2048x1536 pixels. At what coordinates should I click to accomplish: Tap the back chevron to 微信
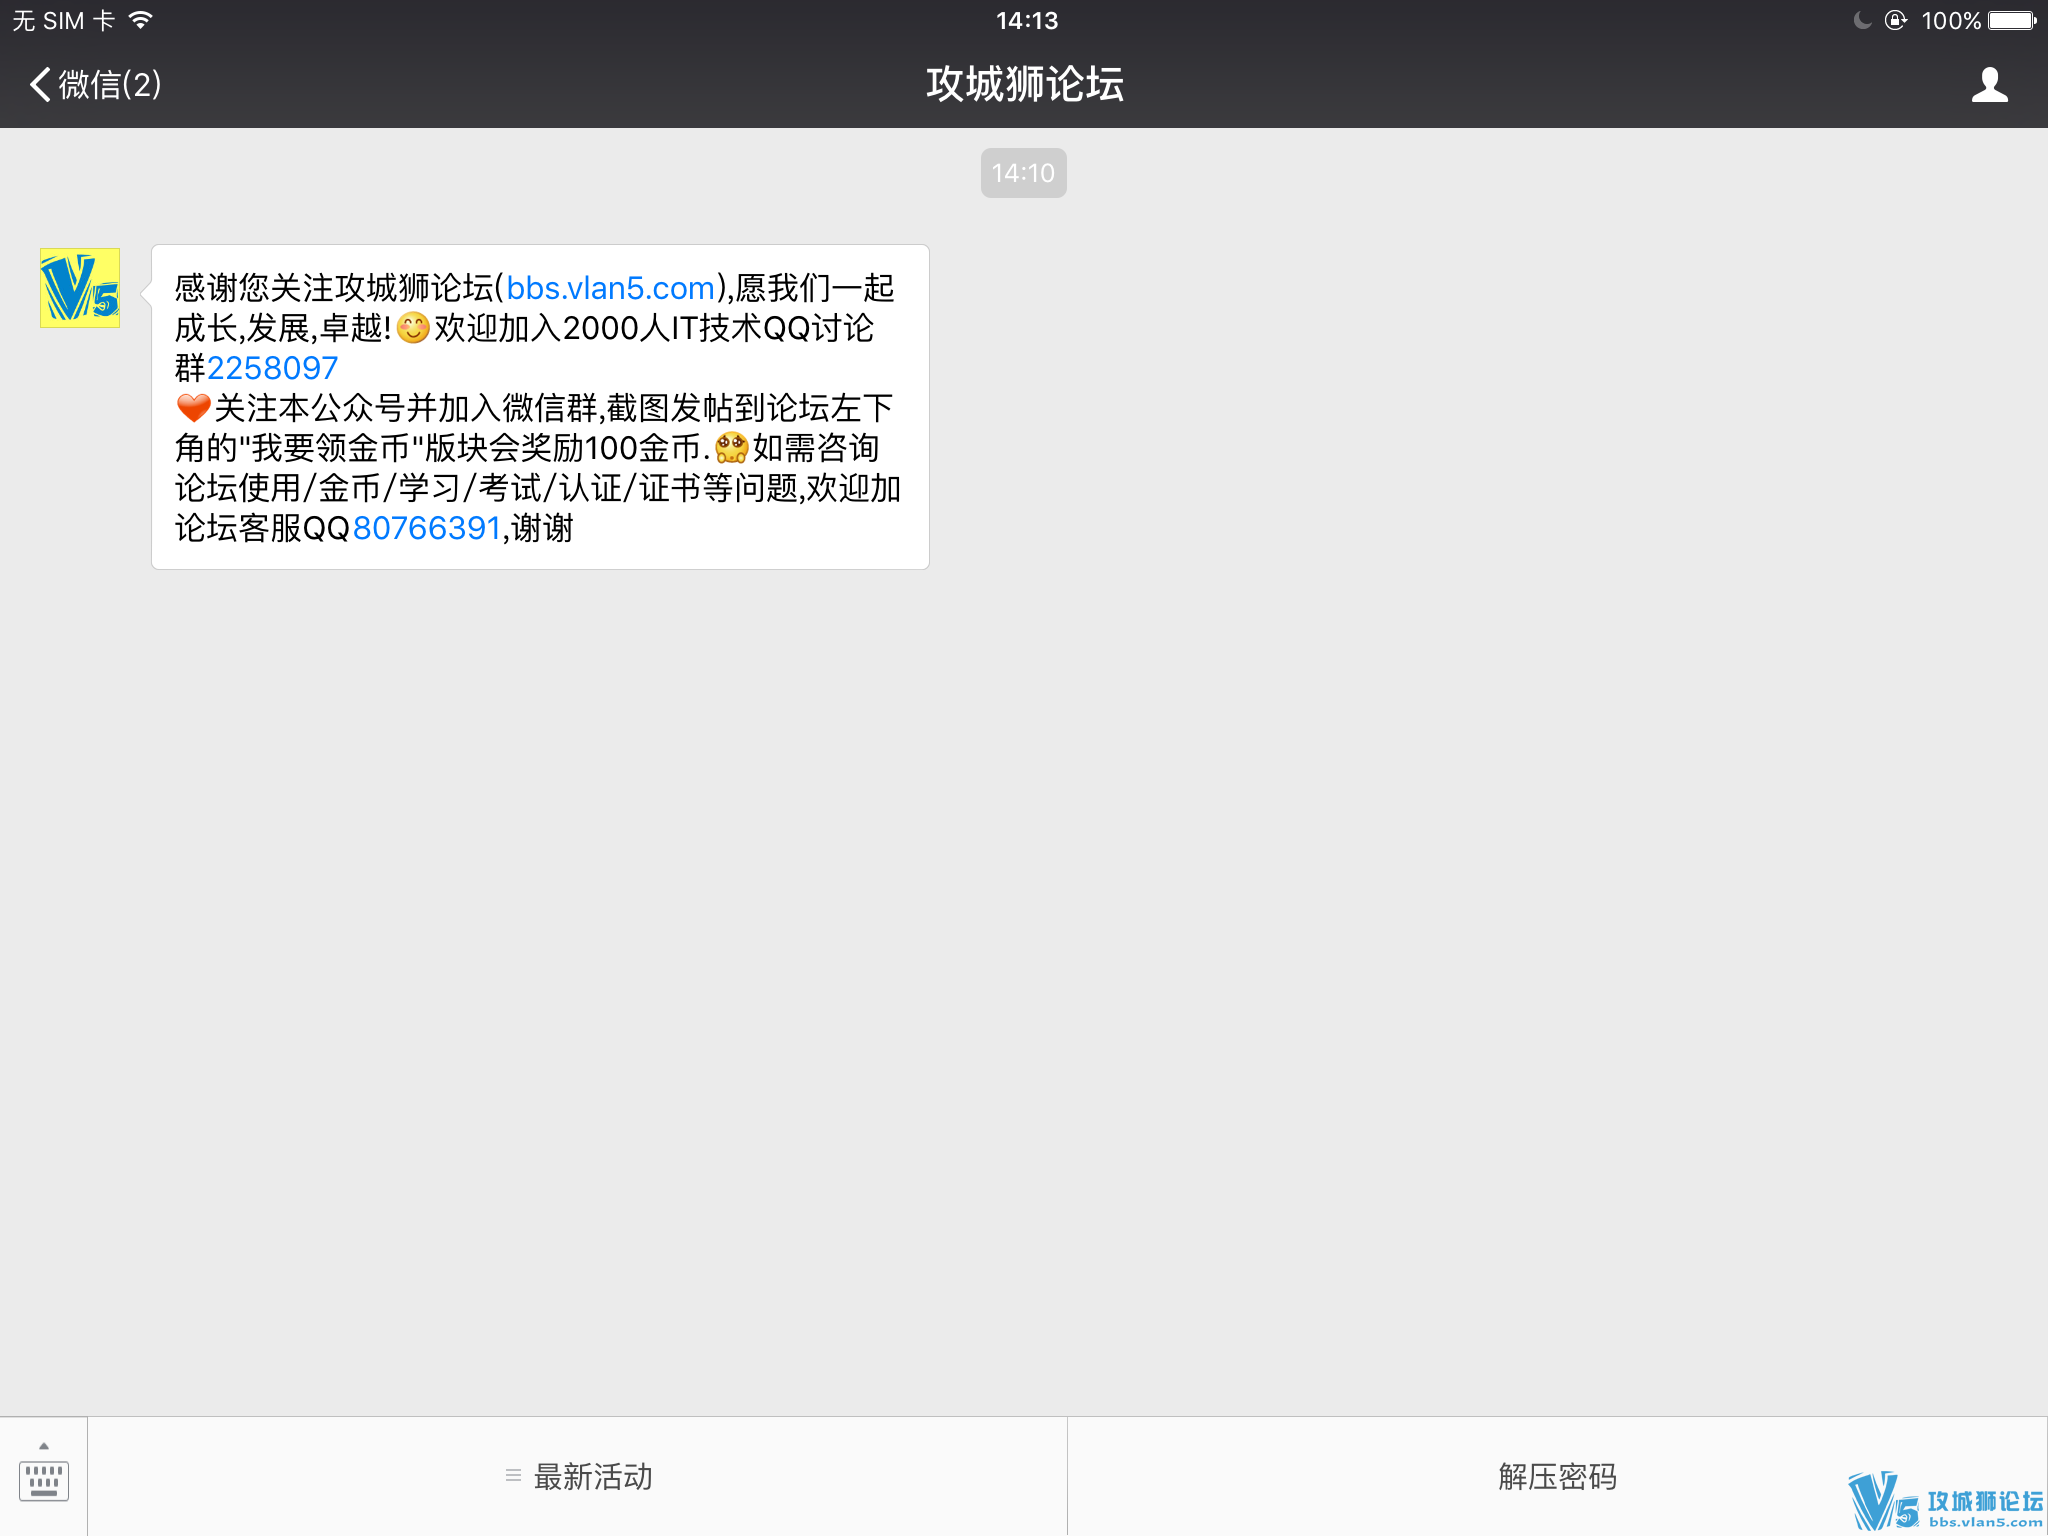click(x=39, y=85)
